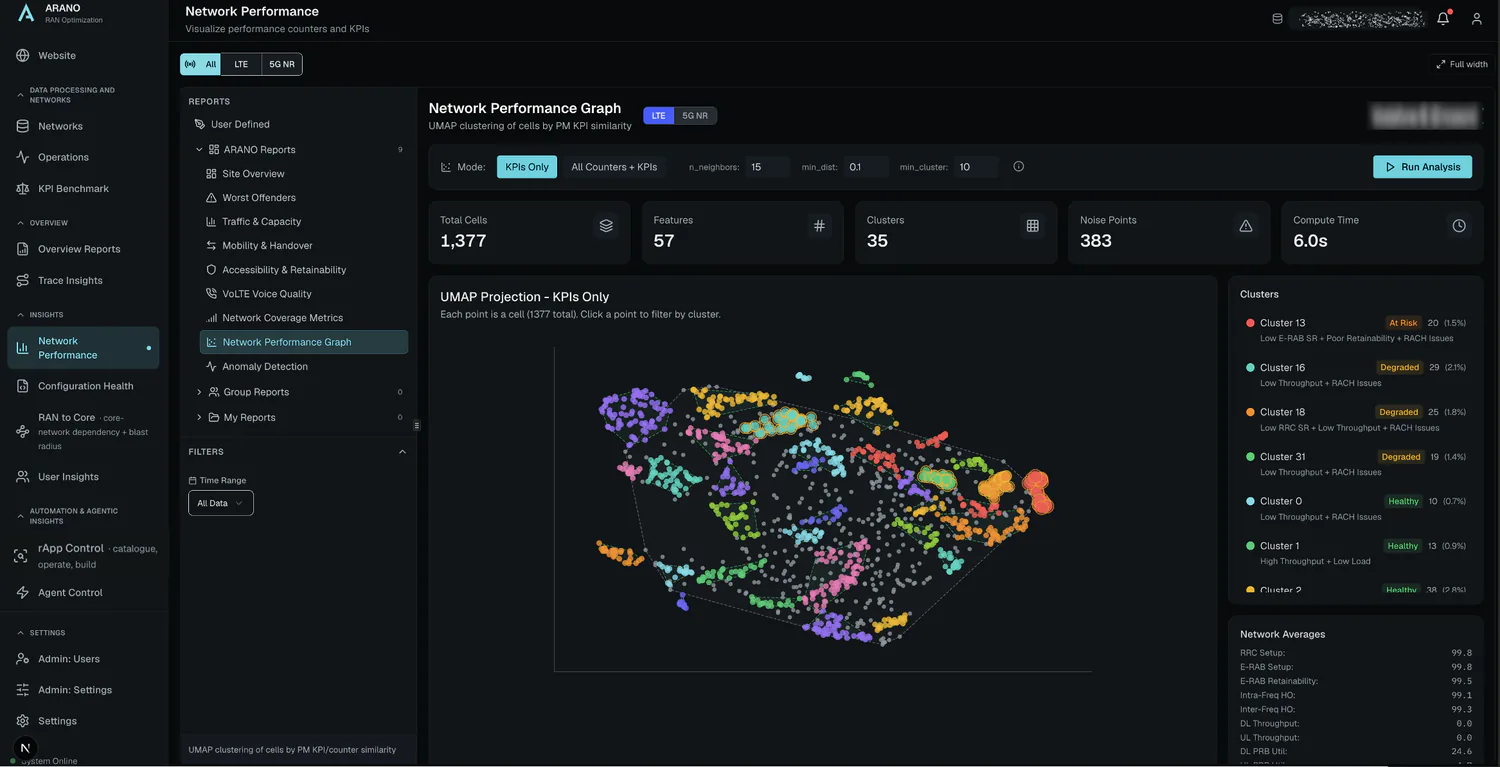Select Cluster 13 red color dot
Screen dimensions: 1500x767
[1250, 323]
